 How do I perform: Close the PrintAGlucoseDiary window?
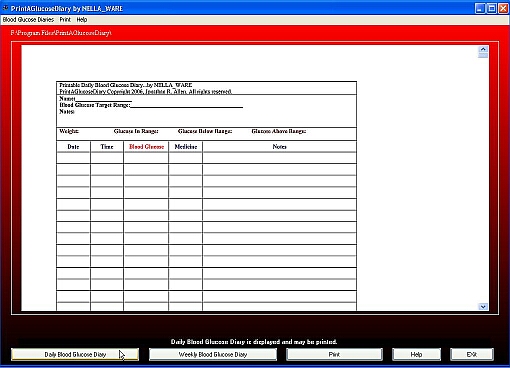503,8
